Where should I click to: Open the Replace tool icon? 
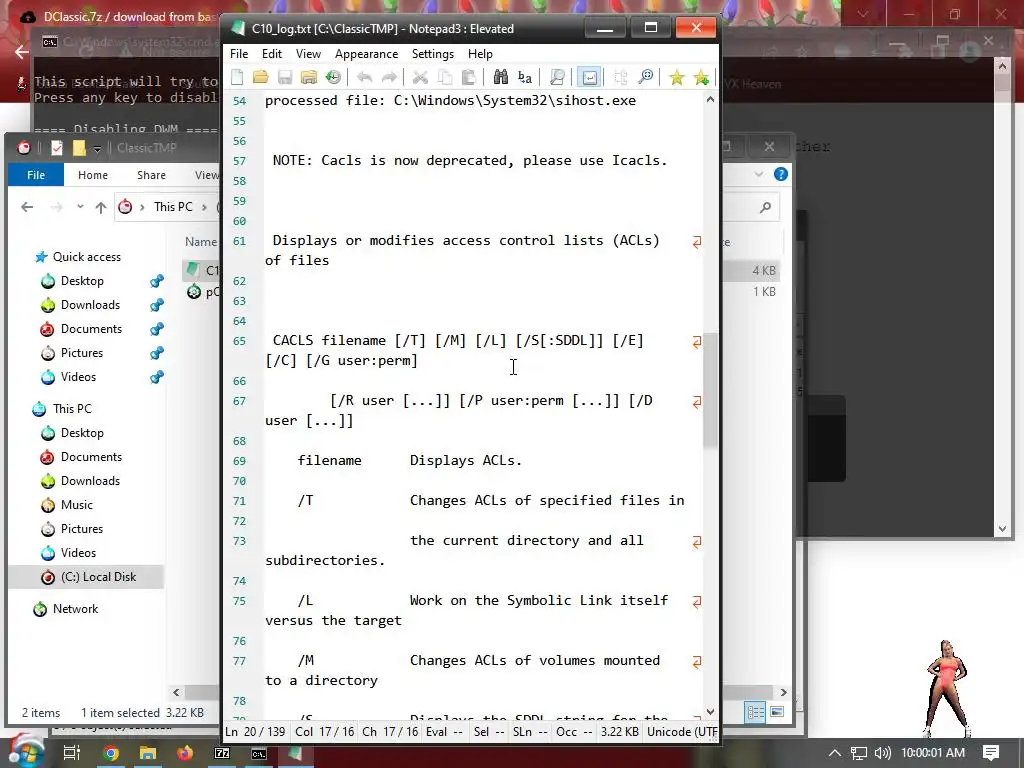pyautogui.click(x=524, y=78)
